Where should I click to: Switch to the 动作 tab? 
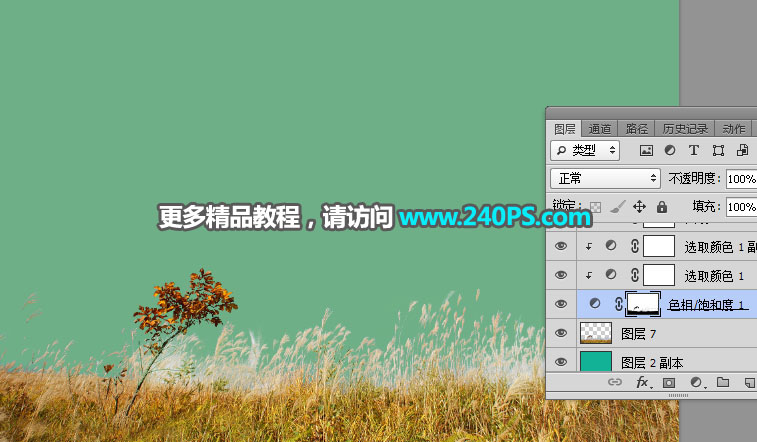(x=734, y=129)
